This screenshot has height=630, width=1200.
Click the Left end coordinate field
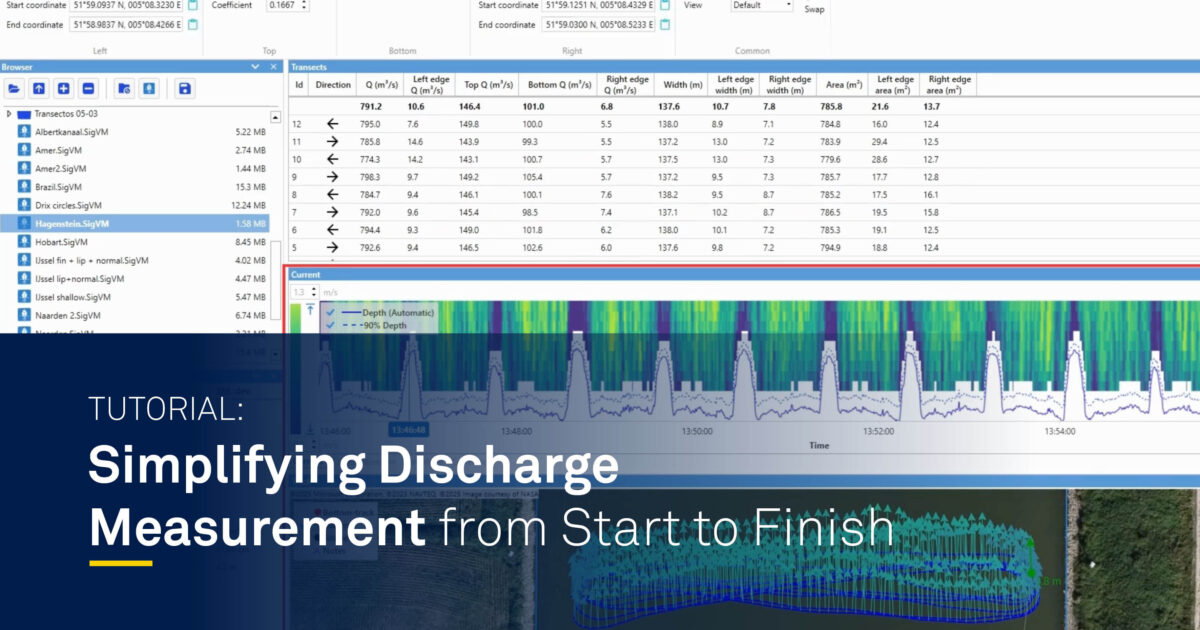pyautogui.click(x=127, y=24)
